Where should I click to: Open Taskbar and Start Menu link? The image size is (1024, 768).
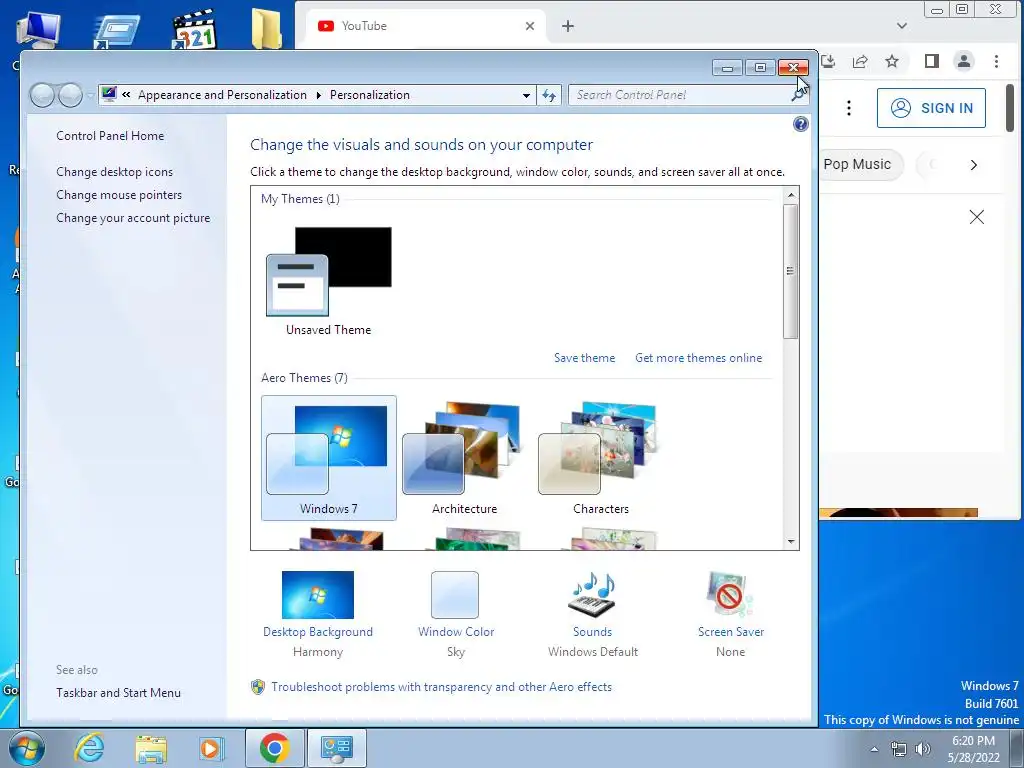point(118,693)
